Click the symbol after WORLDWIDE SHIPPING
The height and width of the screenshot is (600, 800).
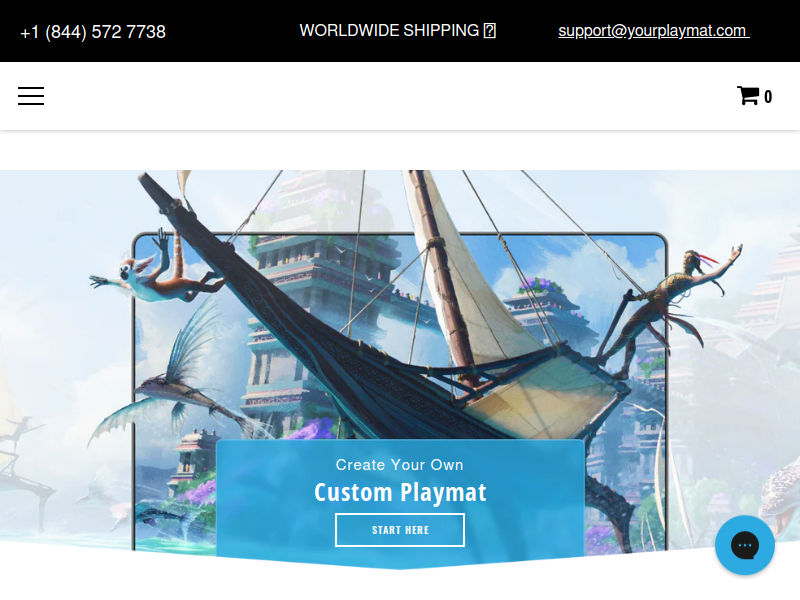489,31
